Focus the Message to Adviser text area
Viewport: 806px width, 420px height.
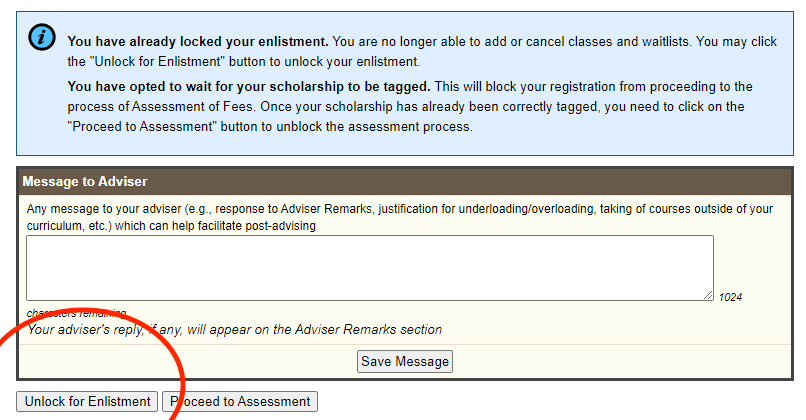(x=370, y=268)
